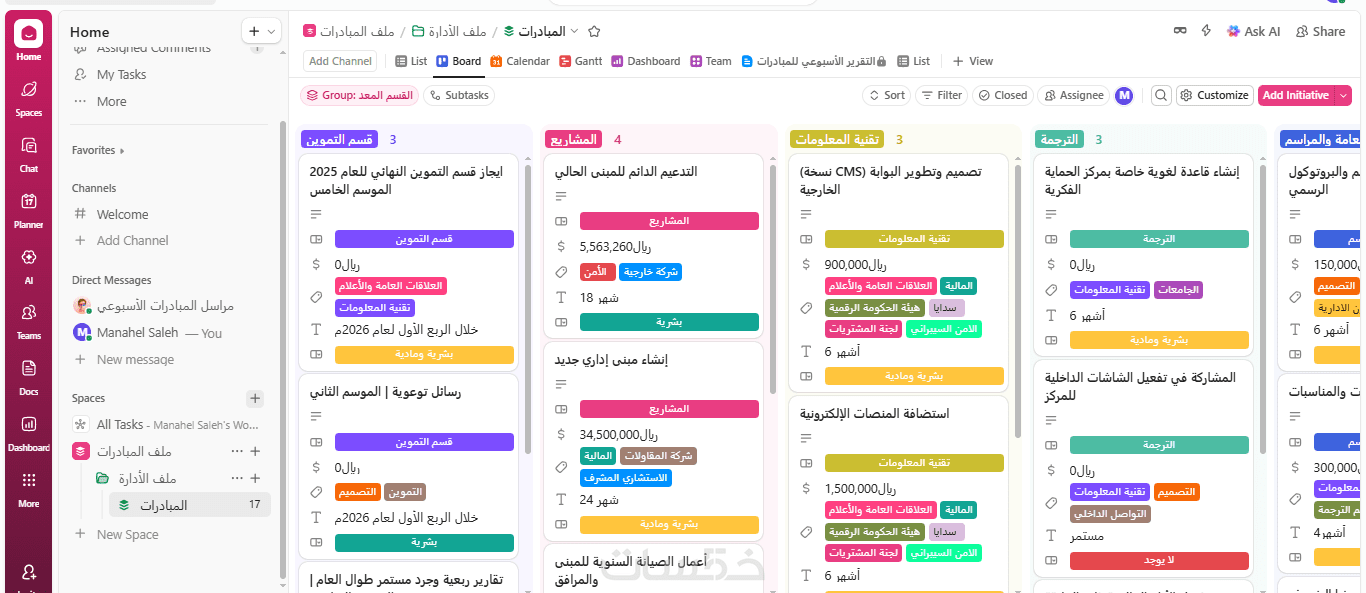Open dropdown arrow beside Add Initiative
The image size is (1366, 593).
[x=1343, y=95]
